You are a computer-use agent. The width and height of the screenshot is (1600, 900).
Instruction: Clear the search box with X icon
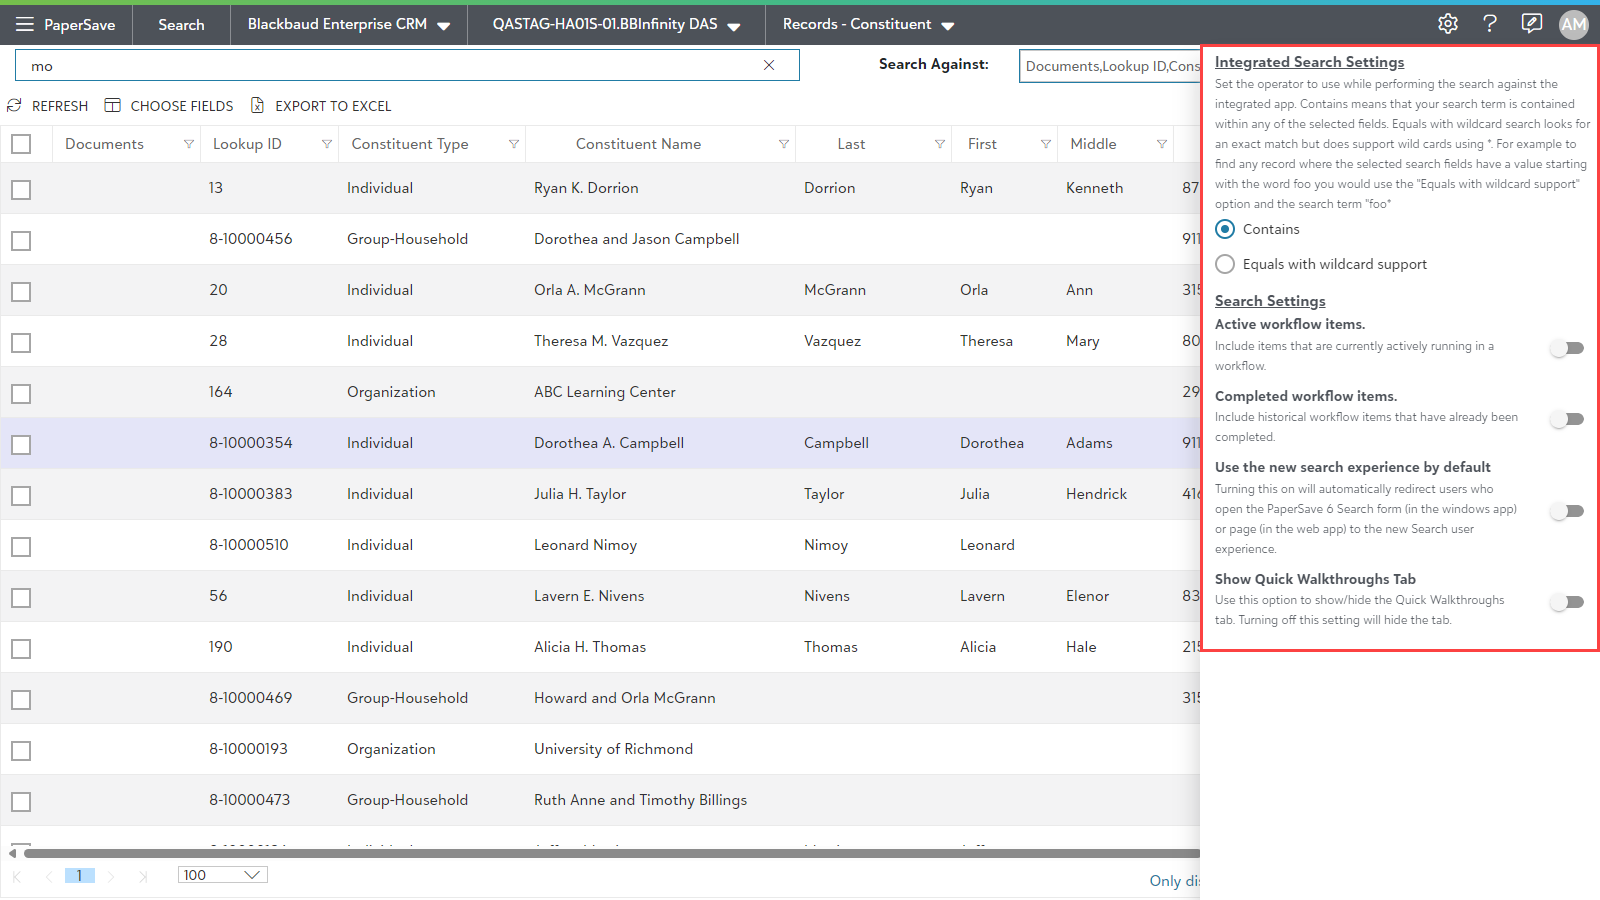(769, 65)
